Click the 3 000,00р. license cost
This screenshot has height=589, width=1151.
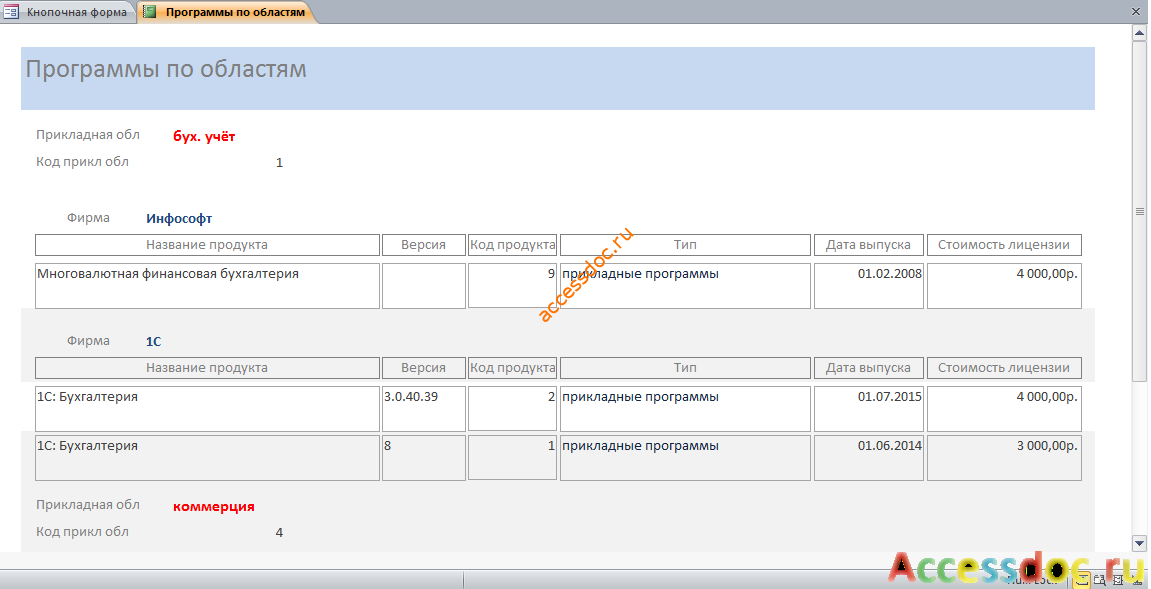tap(1004, 458)
